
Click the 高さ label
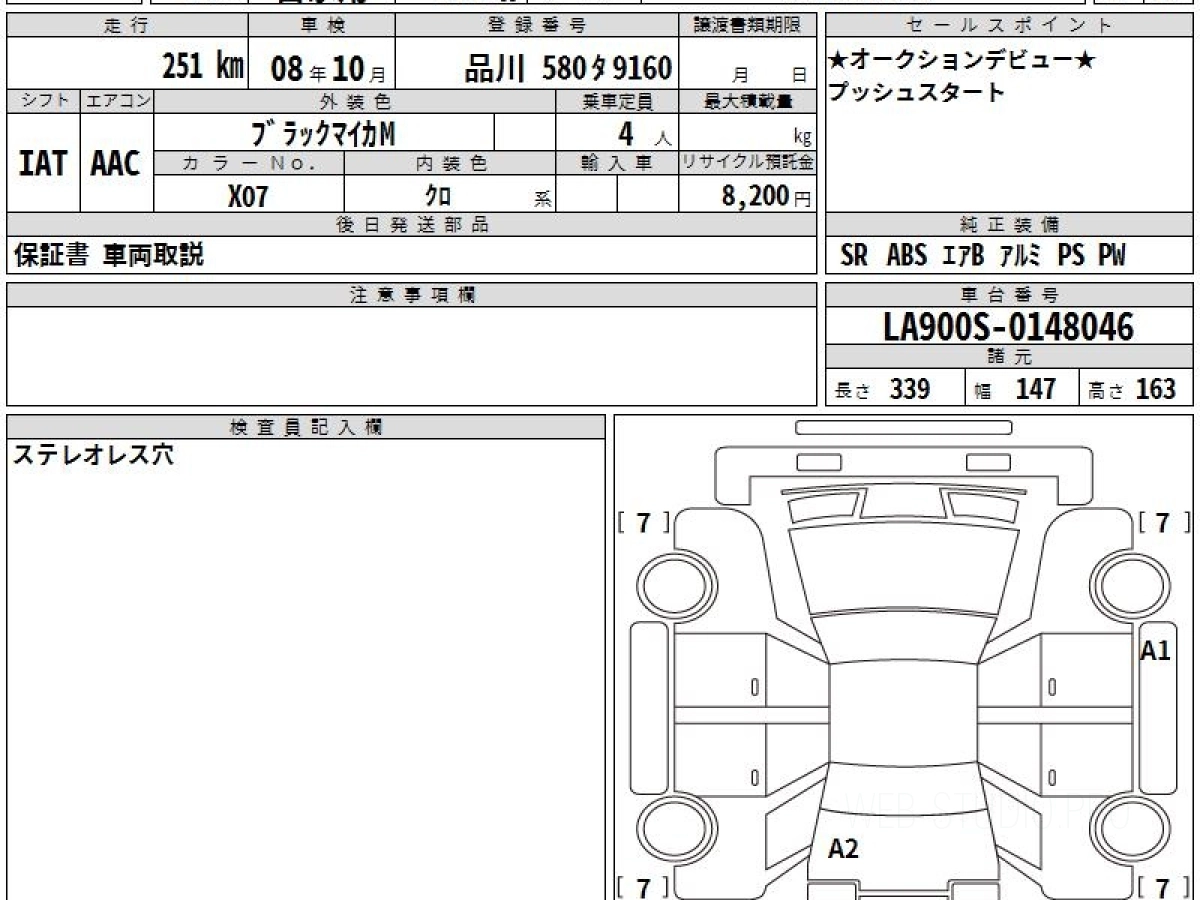coord(1107,392)
